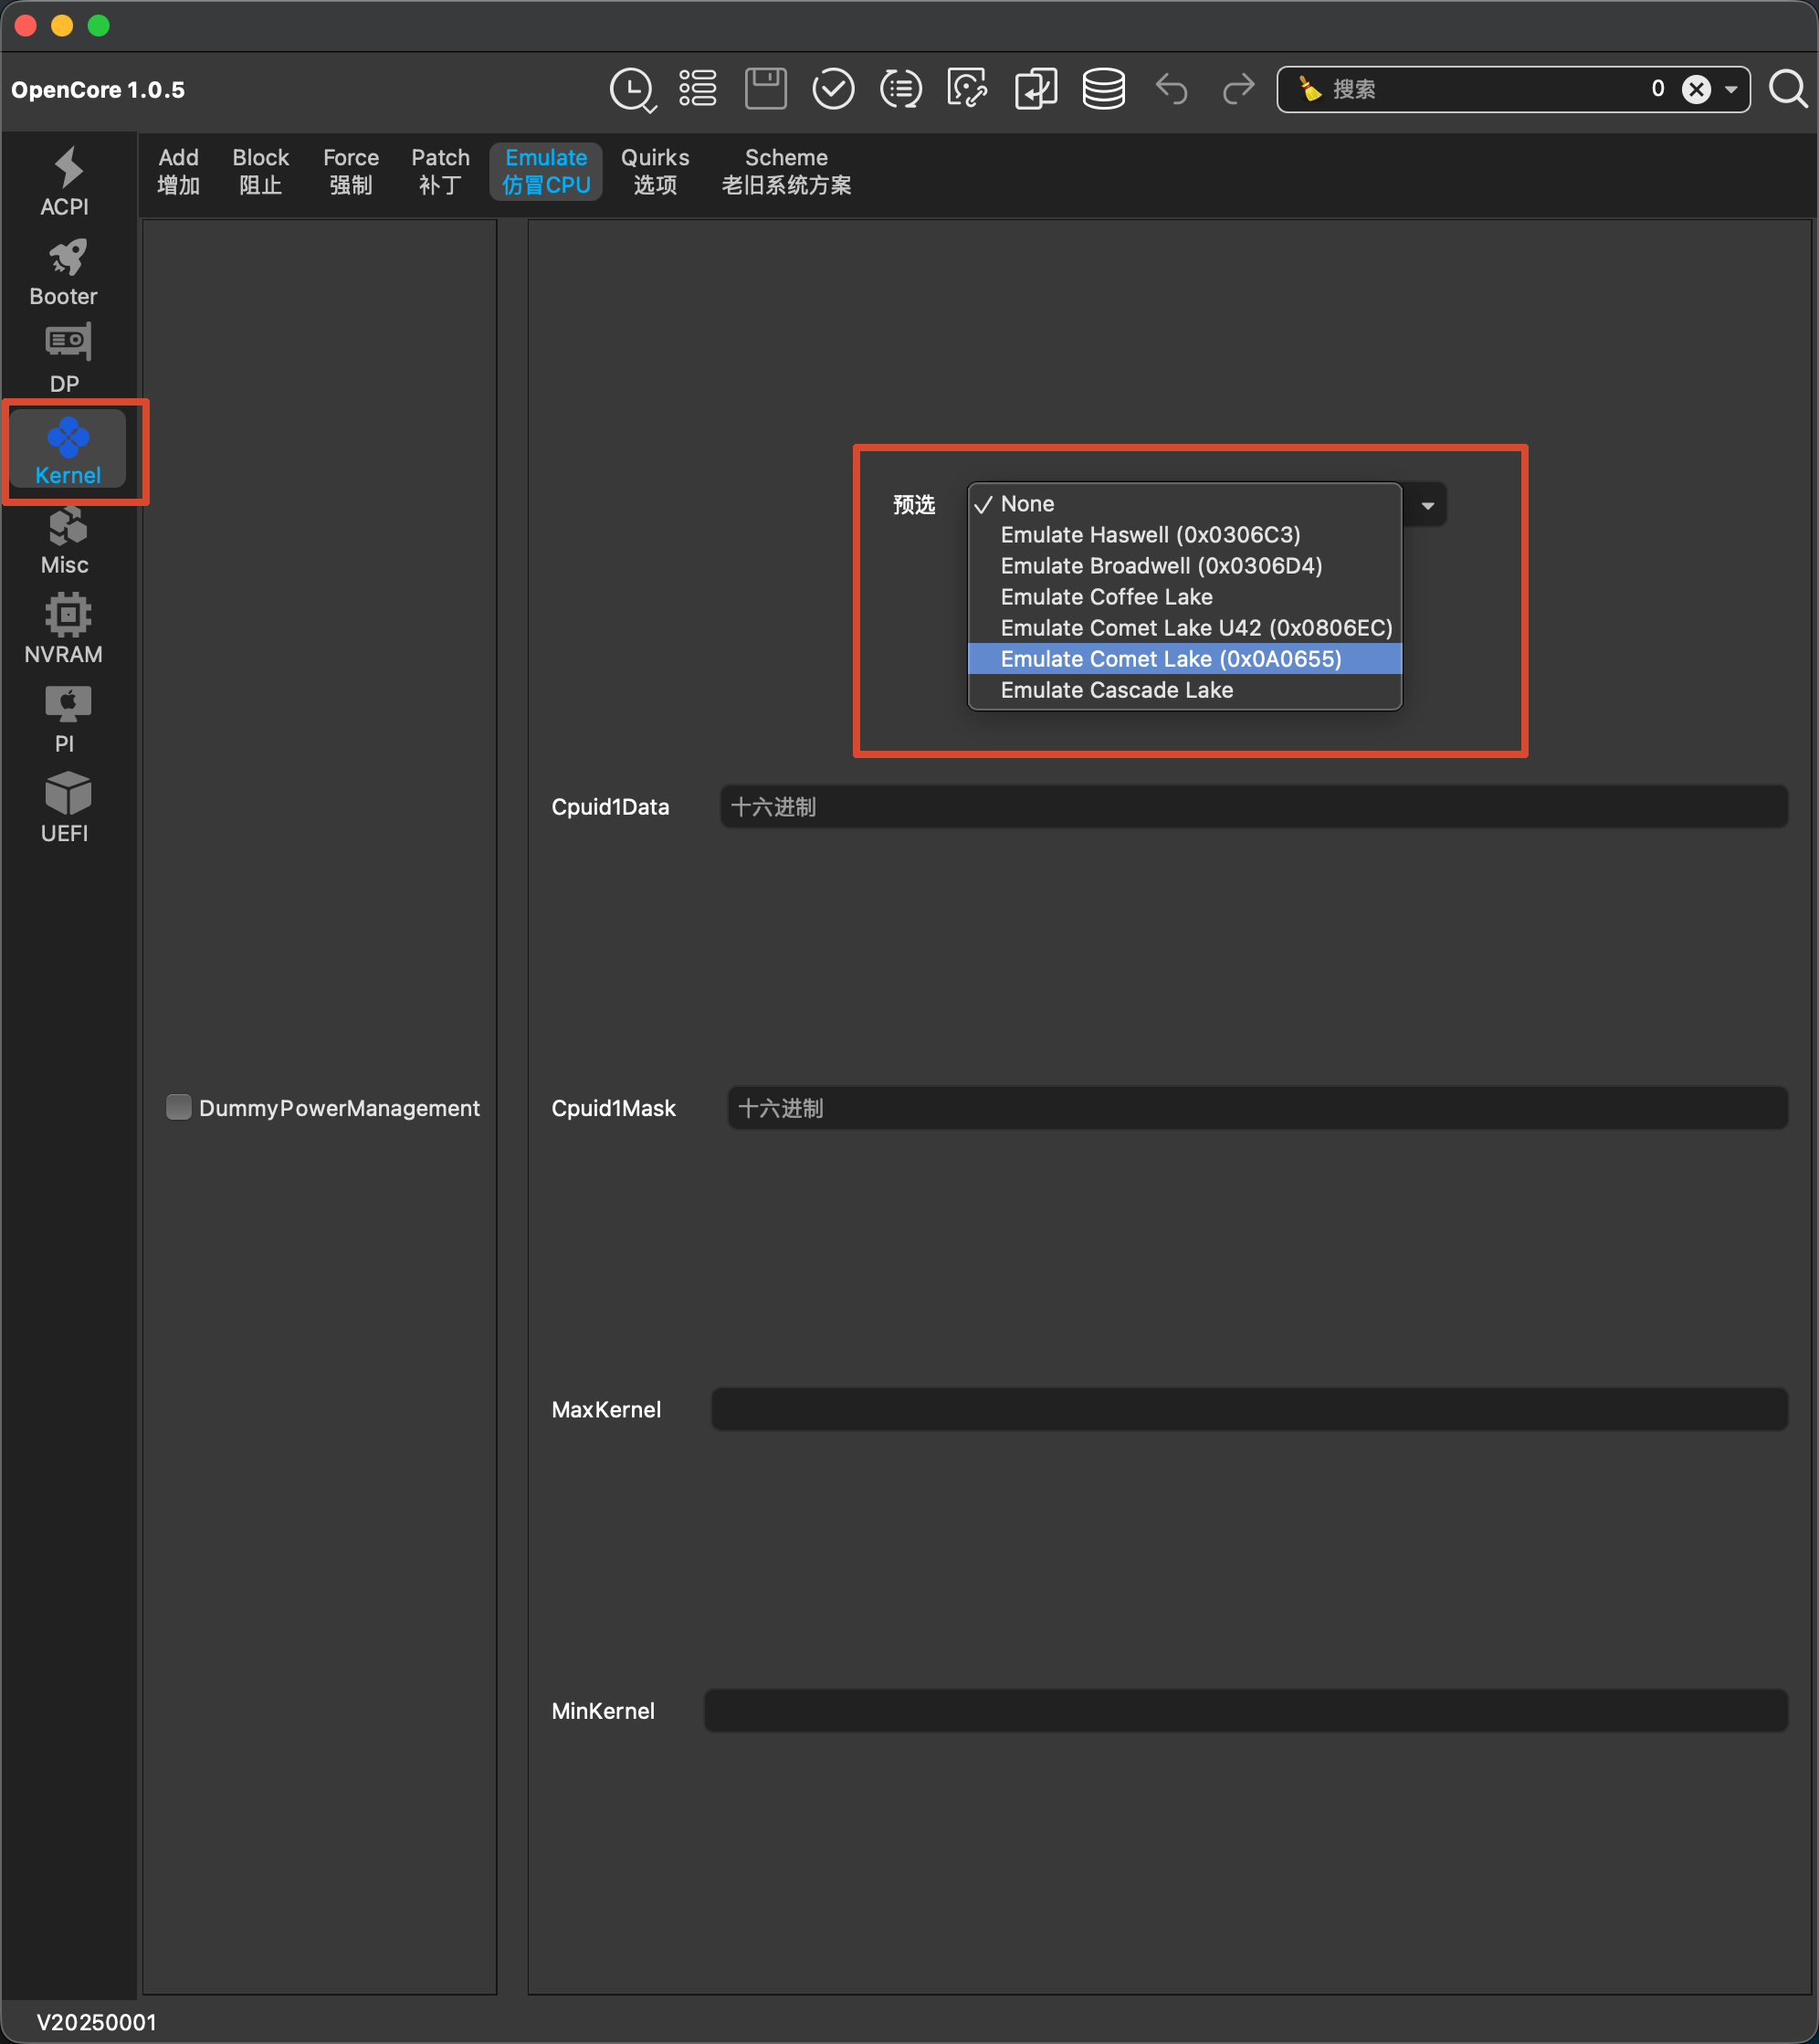Click the Cpuid1Data label
The height and width of the screenshot is (2044, 1819).
610,807
